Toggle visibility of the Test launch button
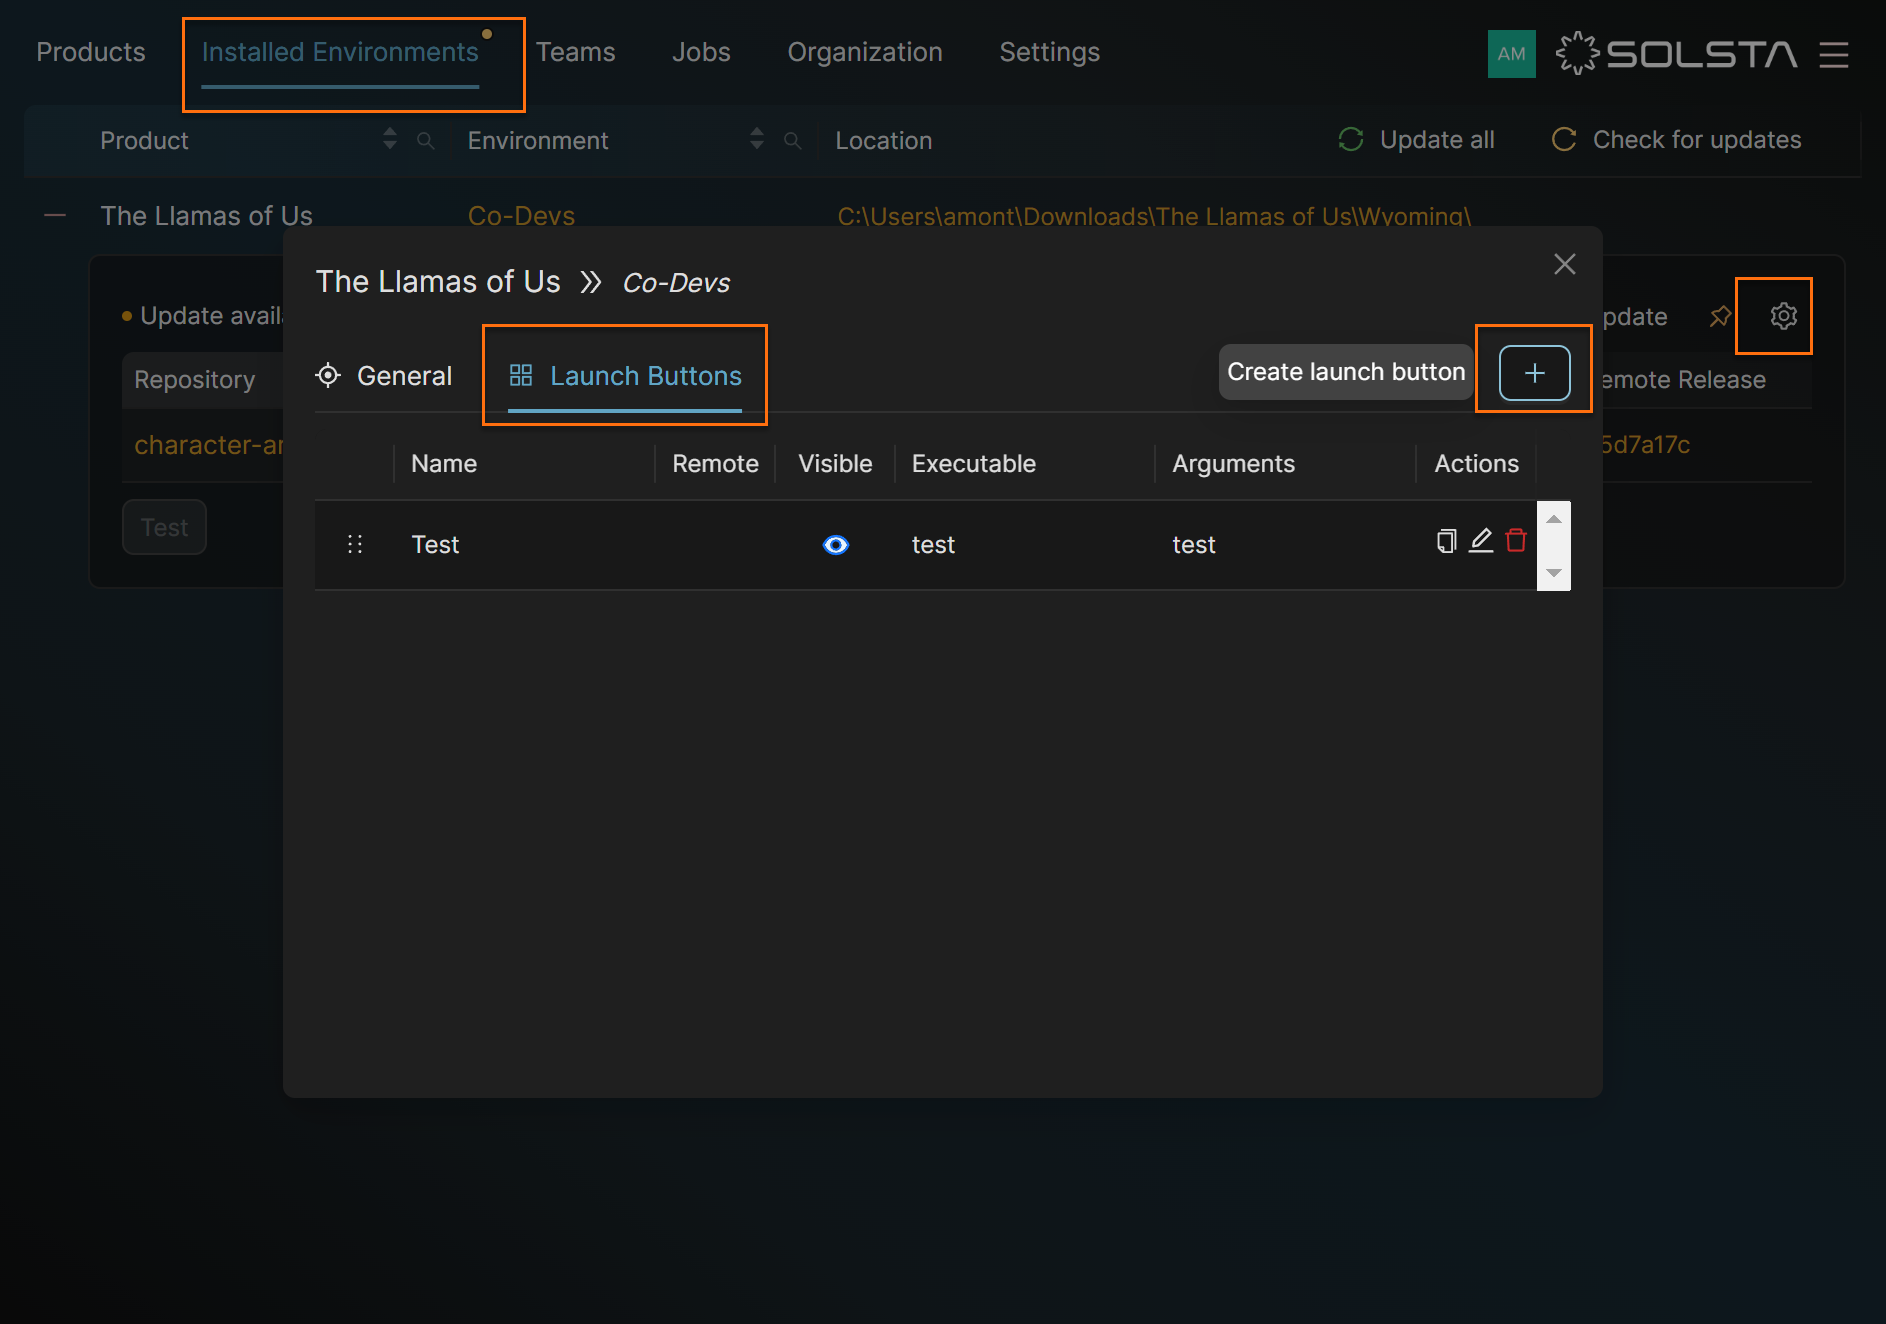The height and width of the screenshot is (1324, 1886). 836,545
